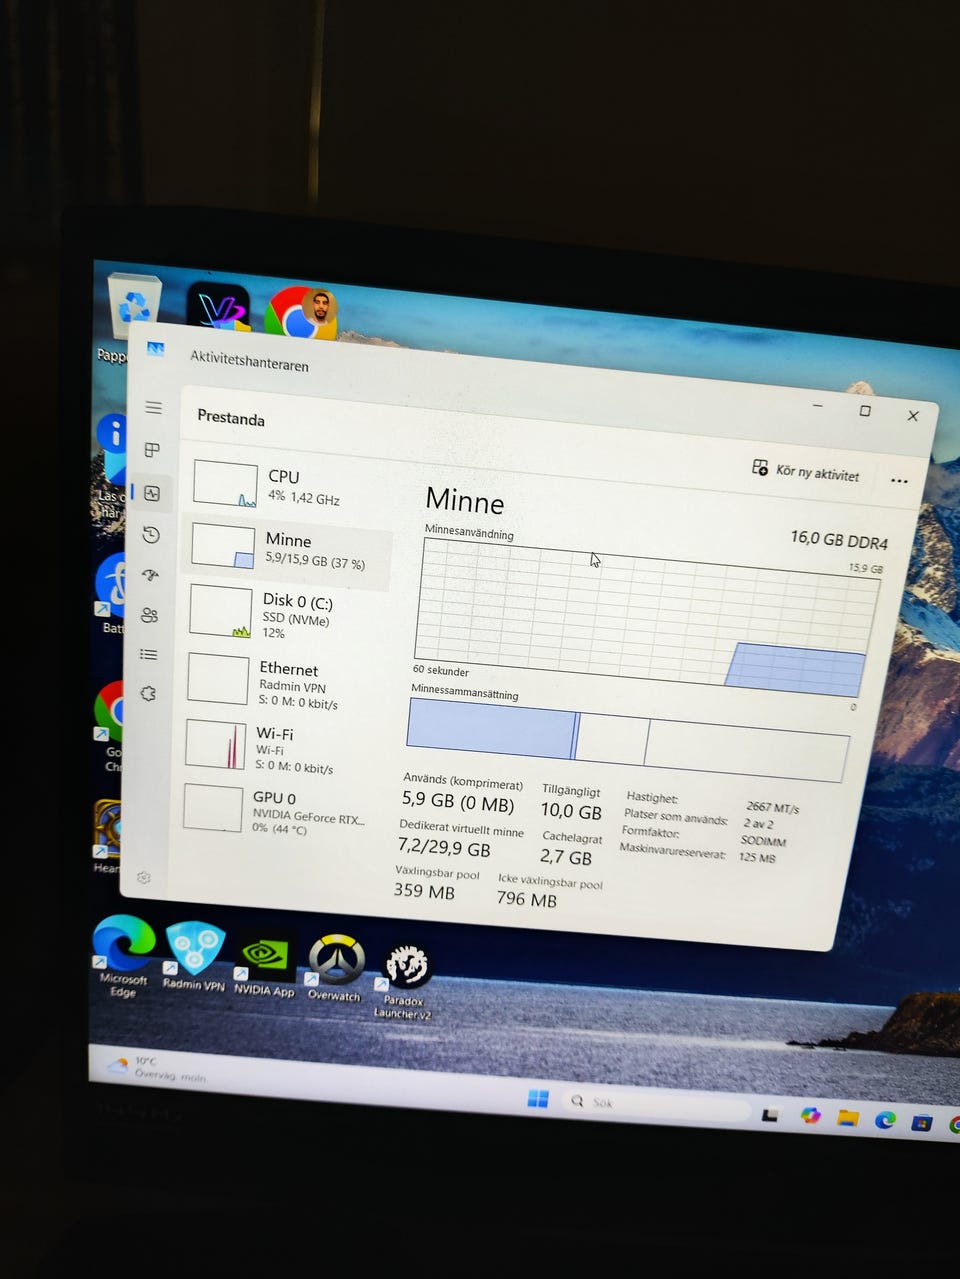
Task: Open the App history page icon
Action: pos(151,535)
